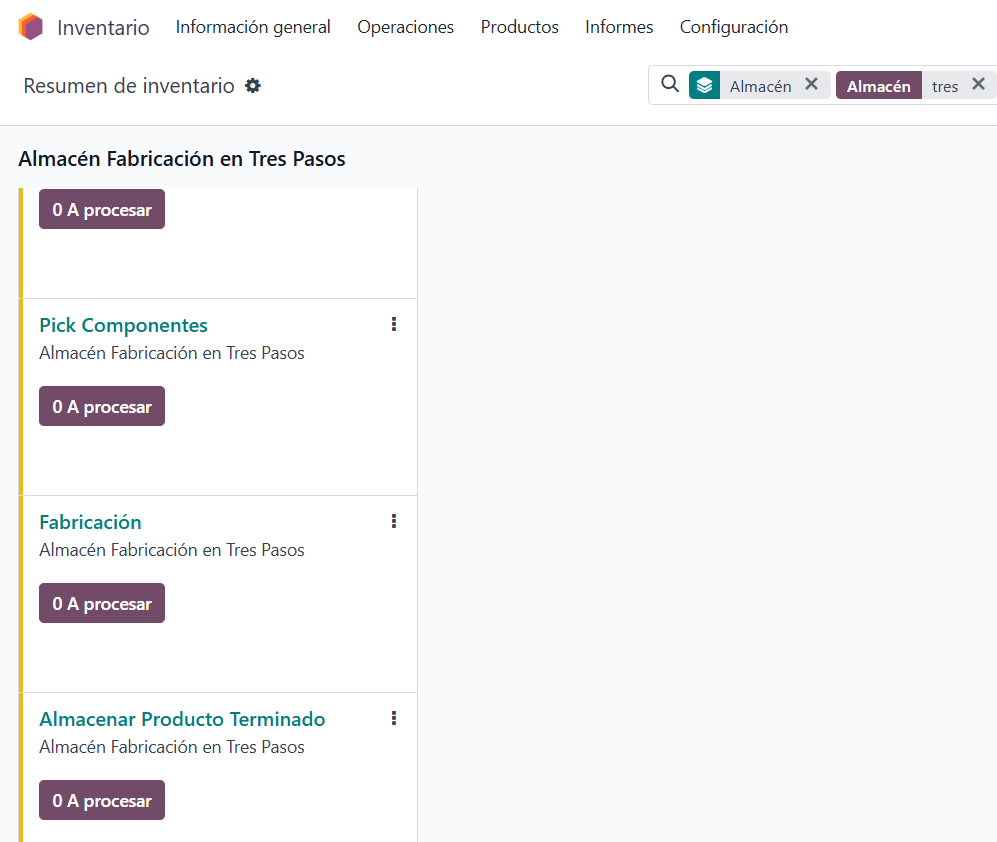Open the Configuración menu
The width and height of the screenshot is (997, 842).
click(x=734, y=27)
